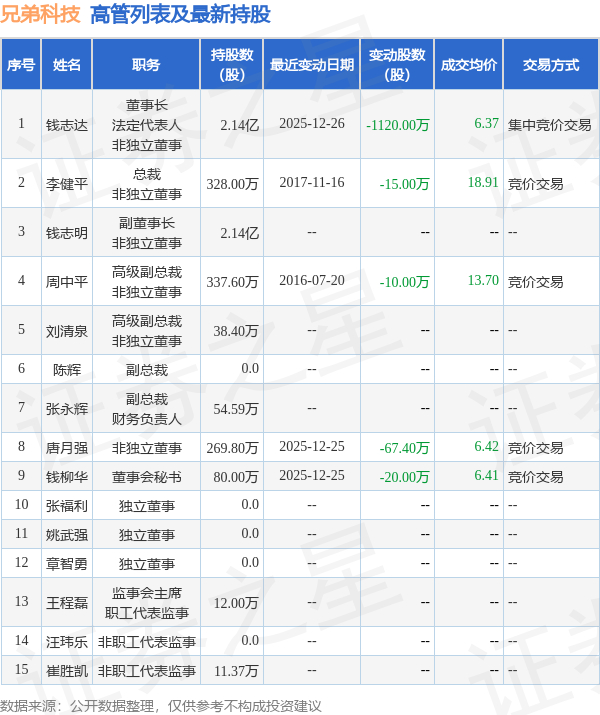Image resolution: width=600 pixels, height=715 pixels.
Task: Click the name 崔胜凯
Action: click(67, 671)
